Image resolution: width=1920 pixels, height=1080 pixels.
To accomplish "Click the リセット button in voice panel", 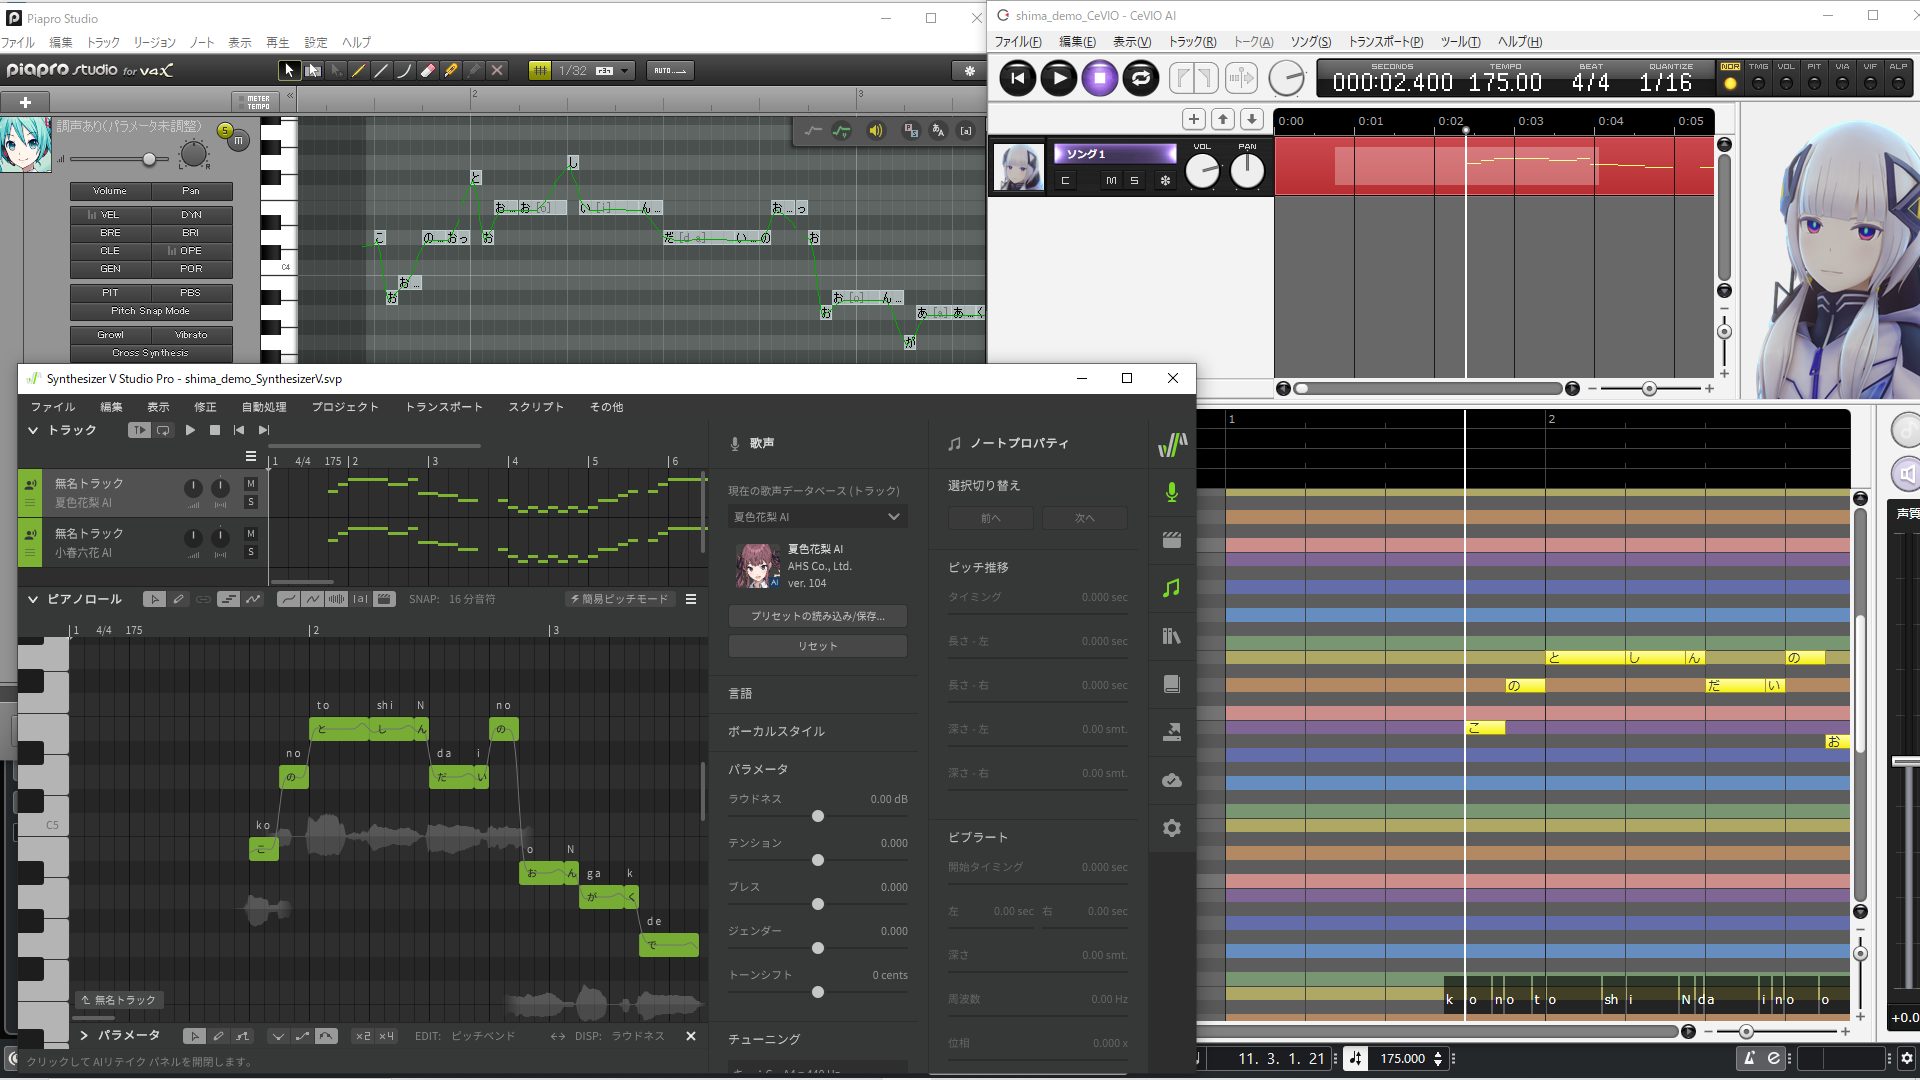I will pyautogui.click(x=817, y=646).
